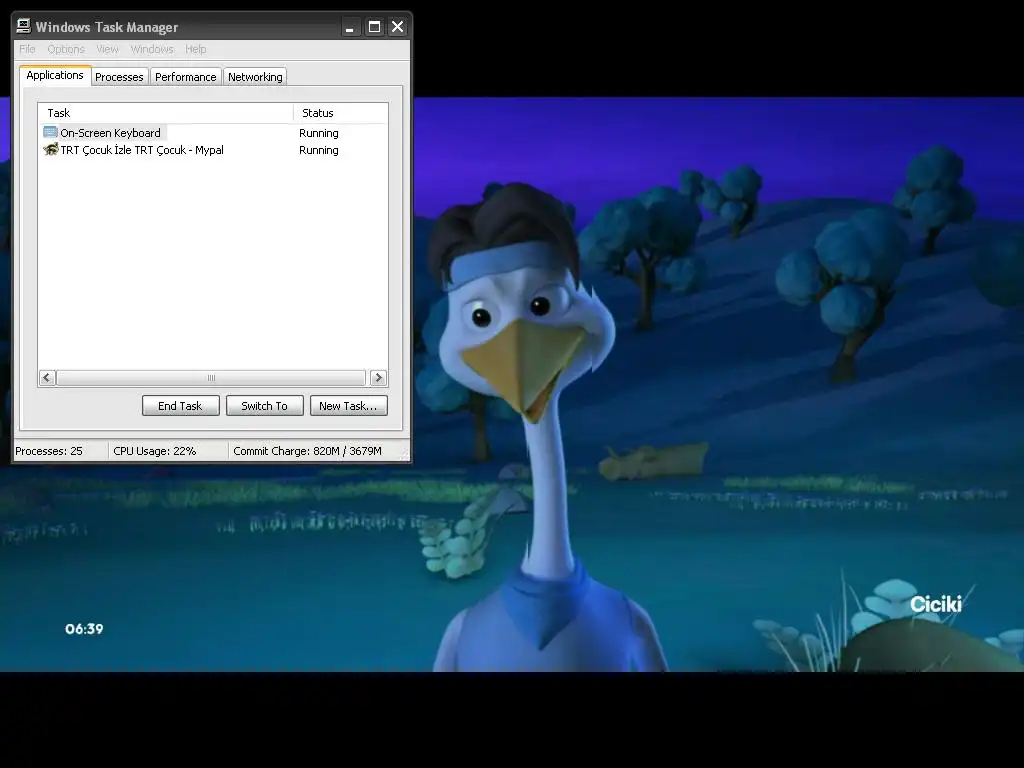The image size is (1024, 768).
Task: Select the On-Screen Keyboard task row
Action: click(212, 133)
